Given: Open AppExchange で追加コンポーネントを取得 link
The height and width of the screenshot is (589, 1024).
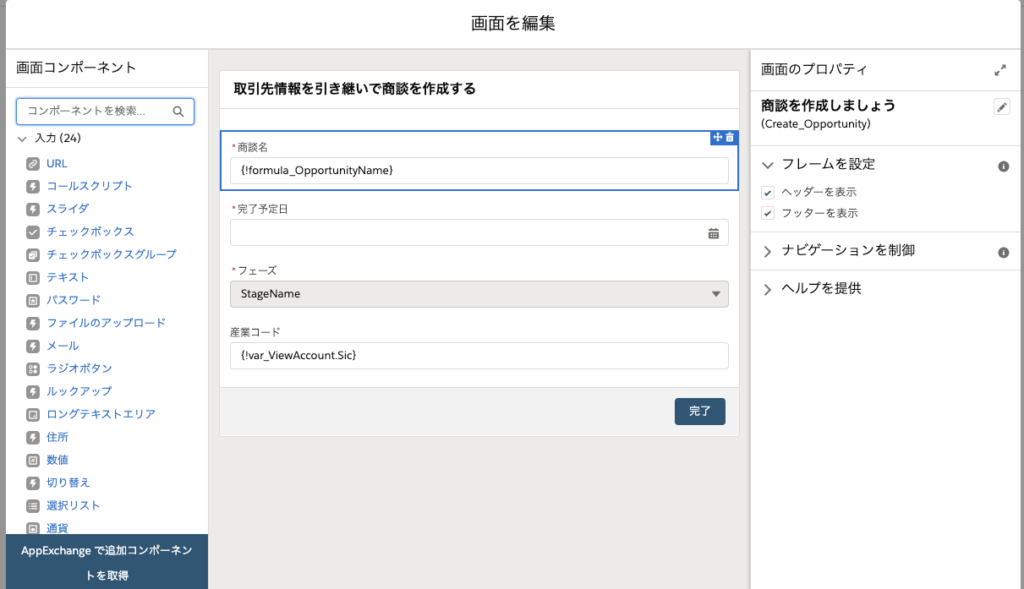Looking at the screenshot, I should 107,562.
